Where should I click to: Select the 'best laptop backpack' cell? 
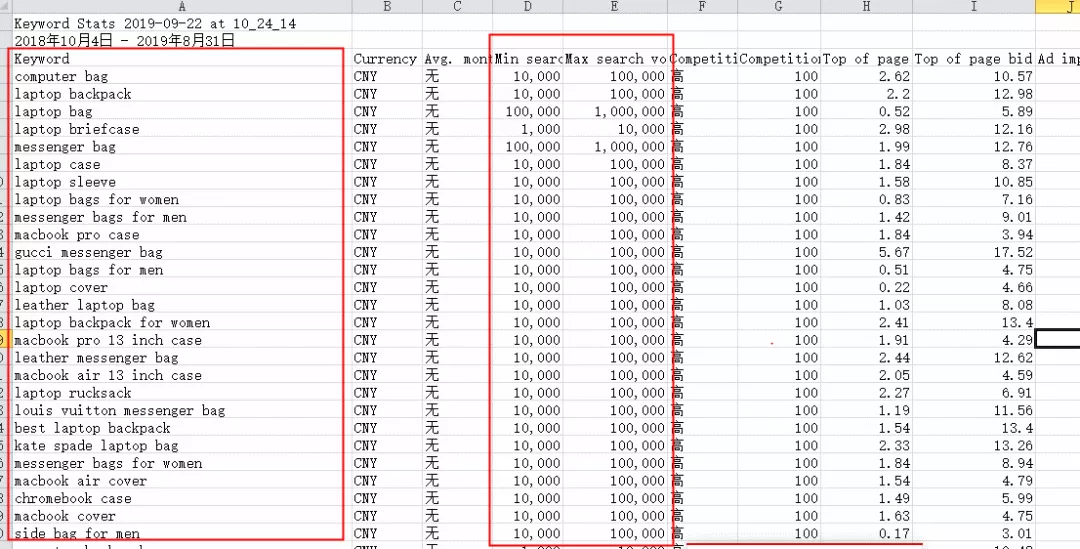pyautogui.click(x=182, y=428)
